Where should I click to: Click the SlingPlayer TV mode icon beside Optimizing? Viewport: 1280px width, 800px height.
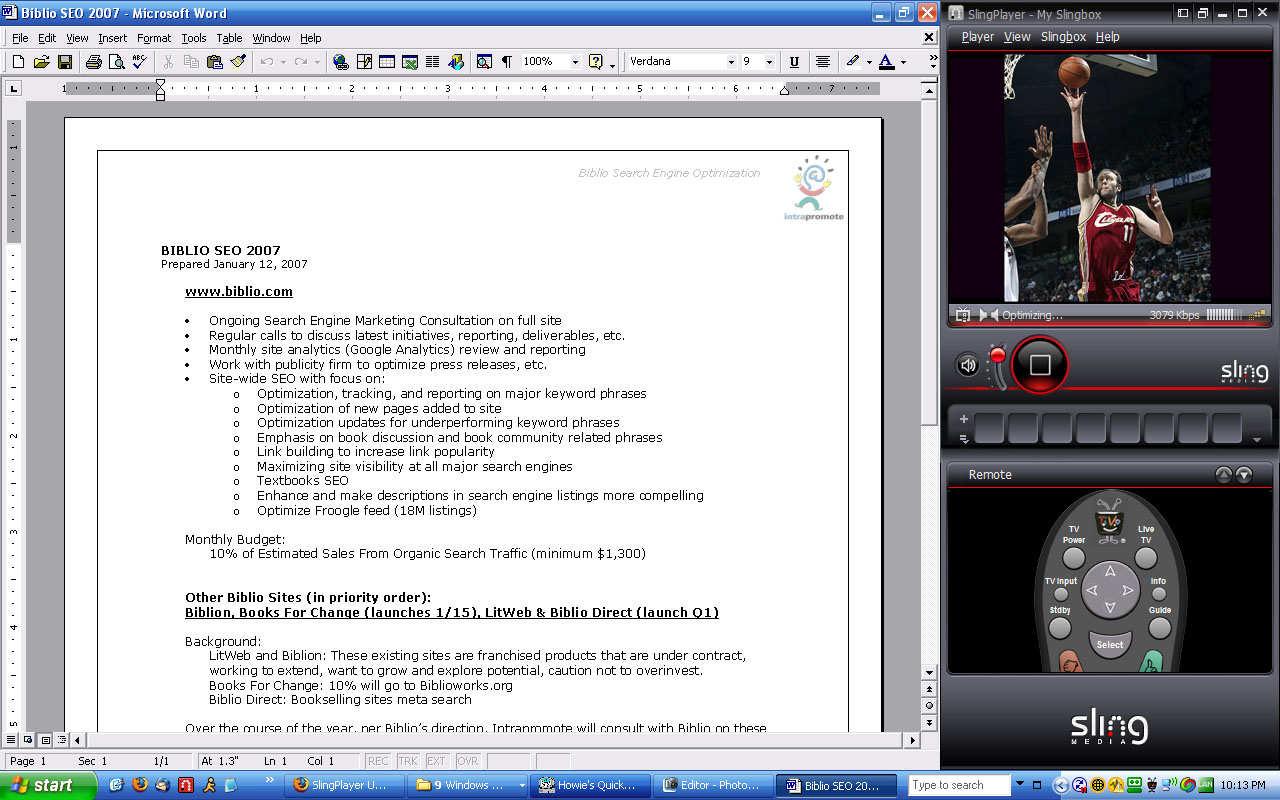[963, 315]
